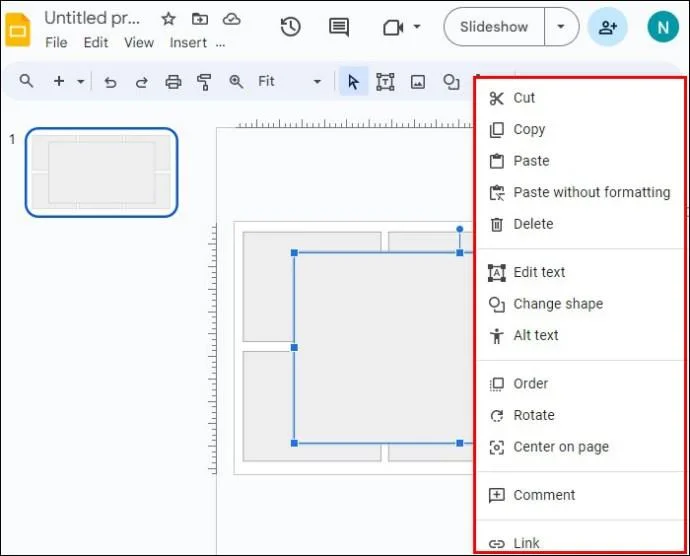Expand the video call options arrow
The image size is (690, 556).
(x=417, y=27)
